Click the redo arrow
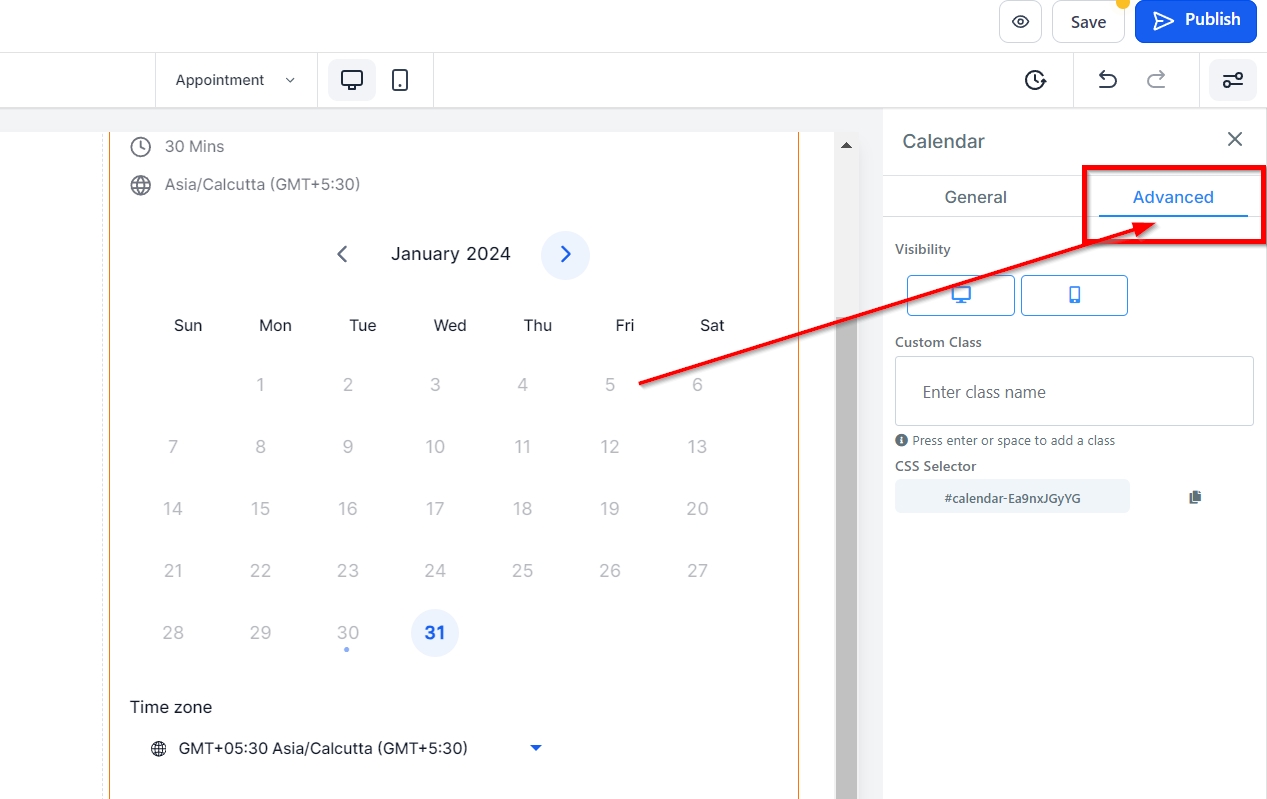This screenshot has height=799, width=1267. click(x=1156, y=80)
